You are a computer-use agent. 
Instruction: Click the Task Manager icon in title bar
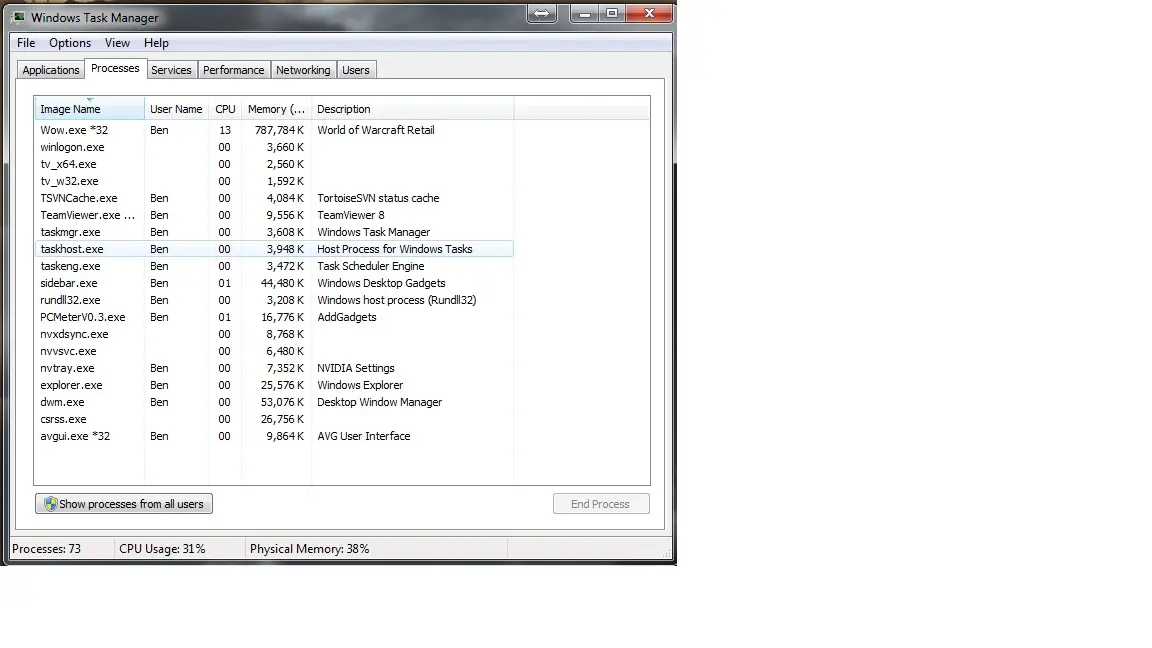(x=19, y=17)
